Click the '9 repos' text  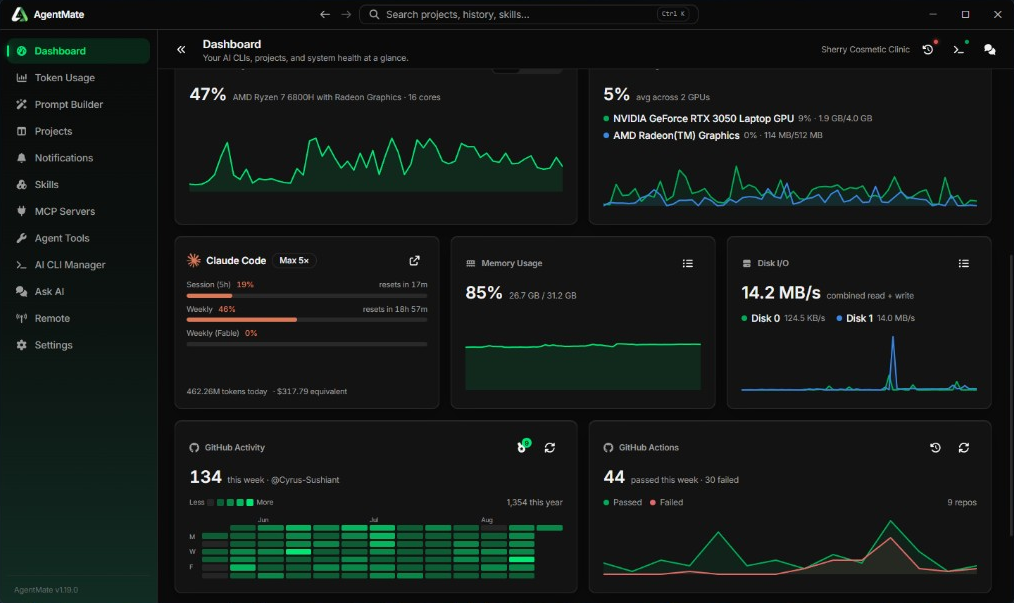click(x=962, y=502)
